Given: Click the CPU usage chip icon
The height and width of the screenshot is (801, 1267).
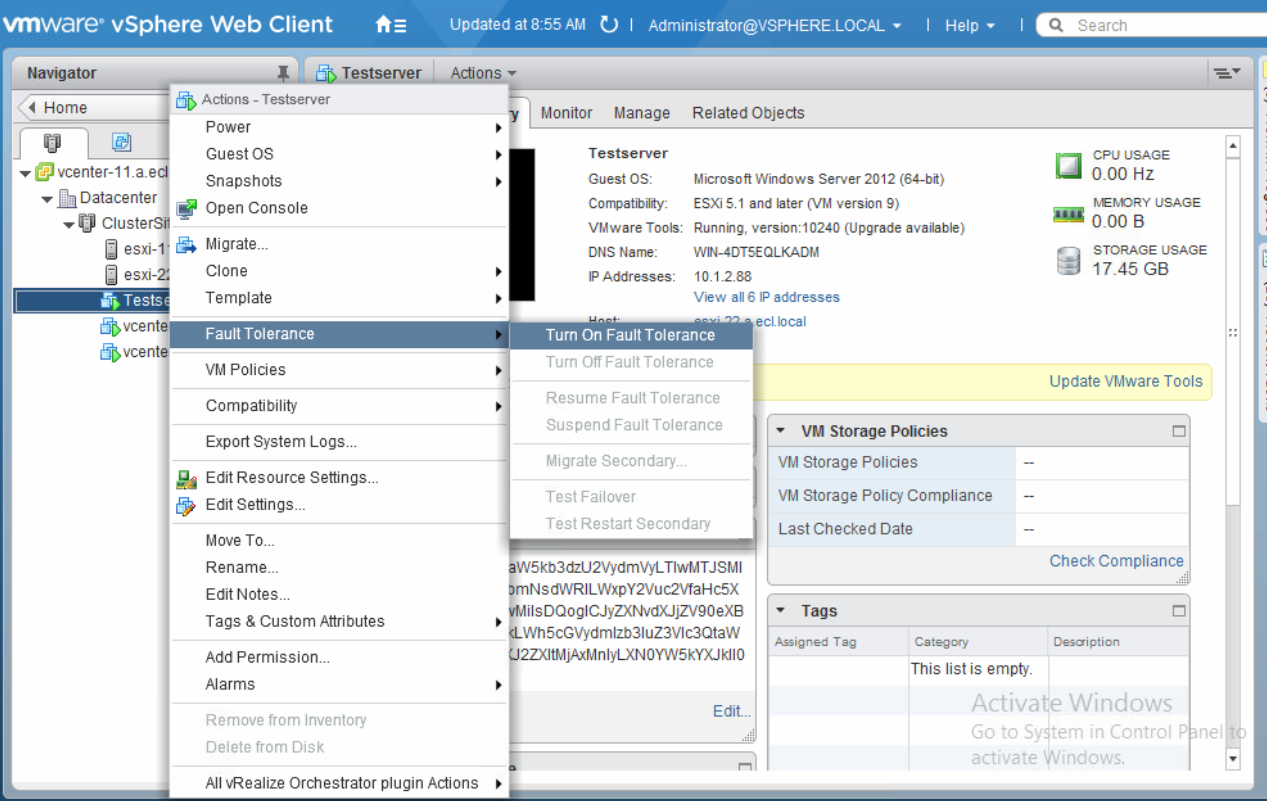Looking at the screenshot, I should pos(1069,166).
